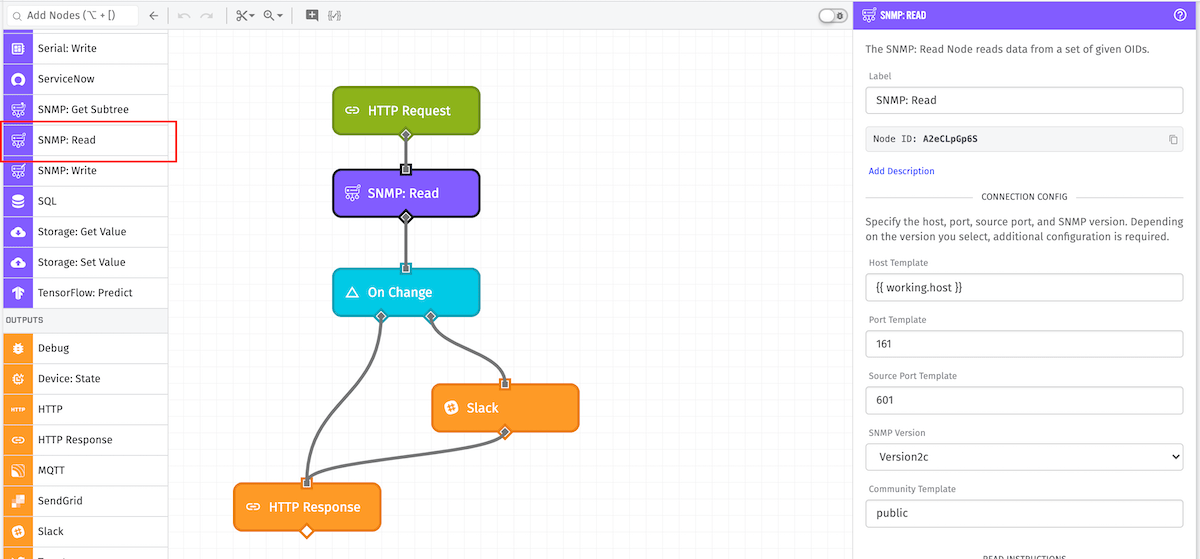
Task: Click the ServiceNow label in palette
Action: coord(66,79)
